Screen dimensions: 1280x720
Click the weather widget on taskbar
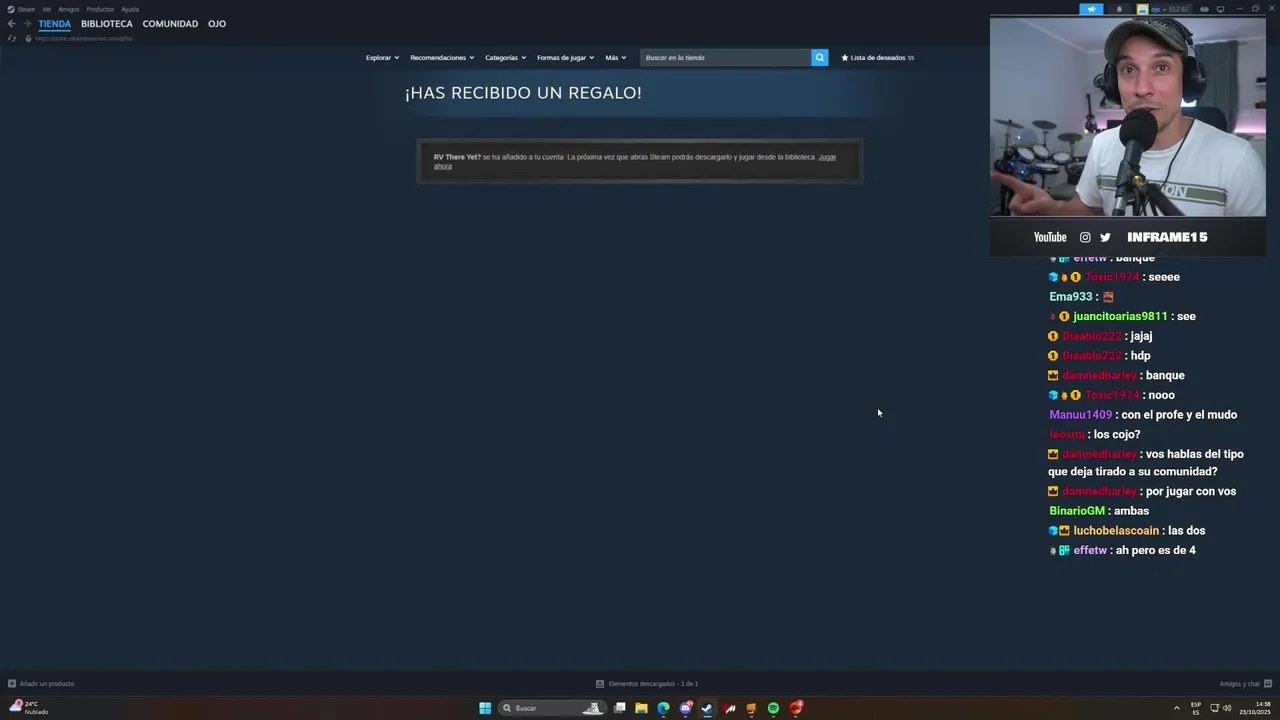click(x=28, y=708)
